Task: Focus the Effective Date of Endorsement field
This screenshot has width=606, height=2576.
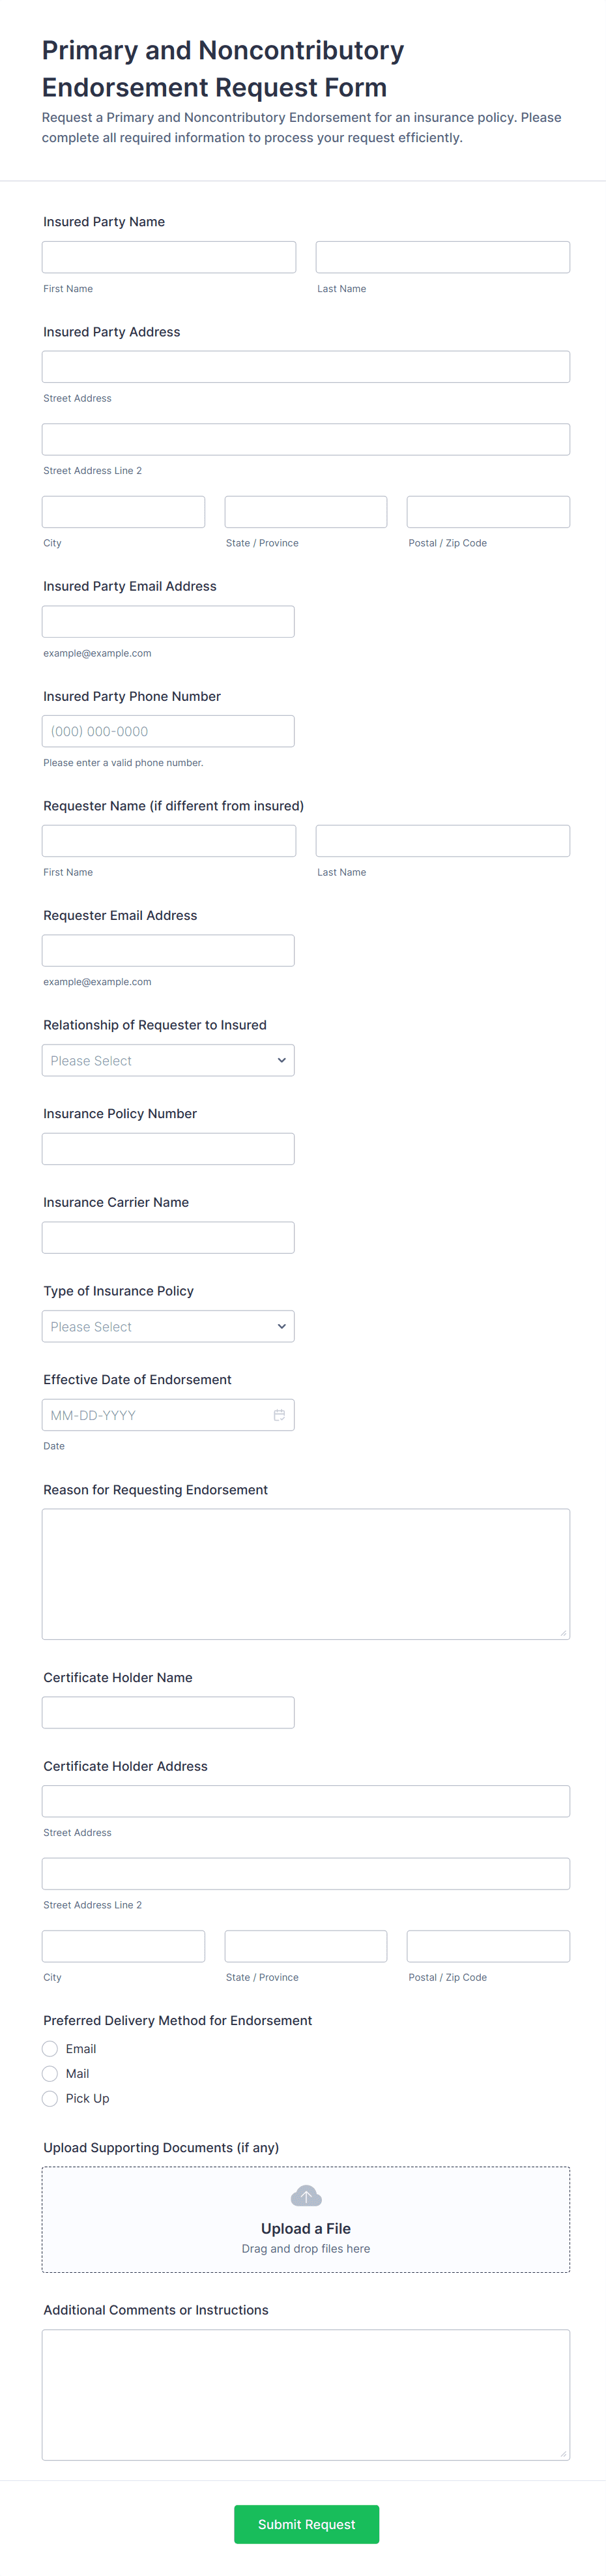Action: 168,1415
